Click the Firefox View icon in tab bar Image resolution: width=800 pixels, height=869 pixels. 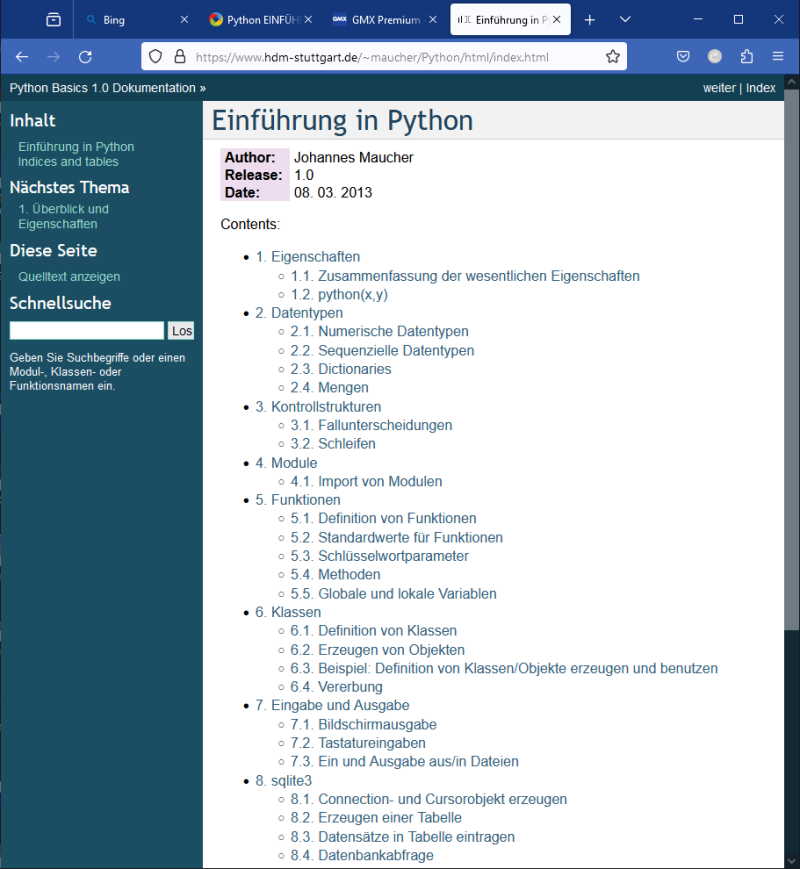(54, 20)
